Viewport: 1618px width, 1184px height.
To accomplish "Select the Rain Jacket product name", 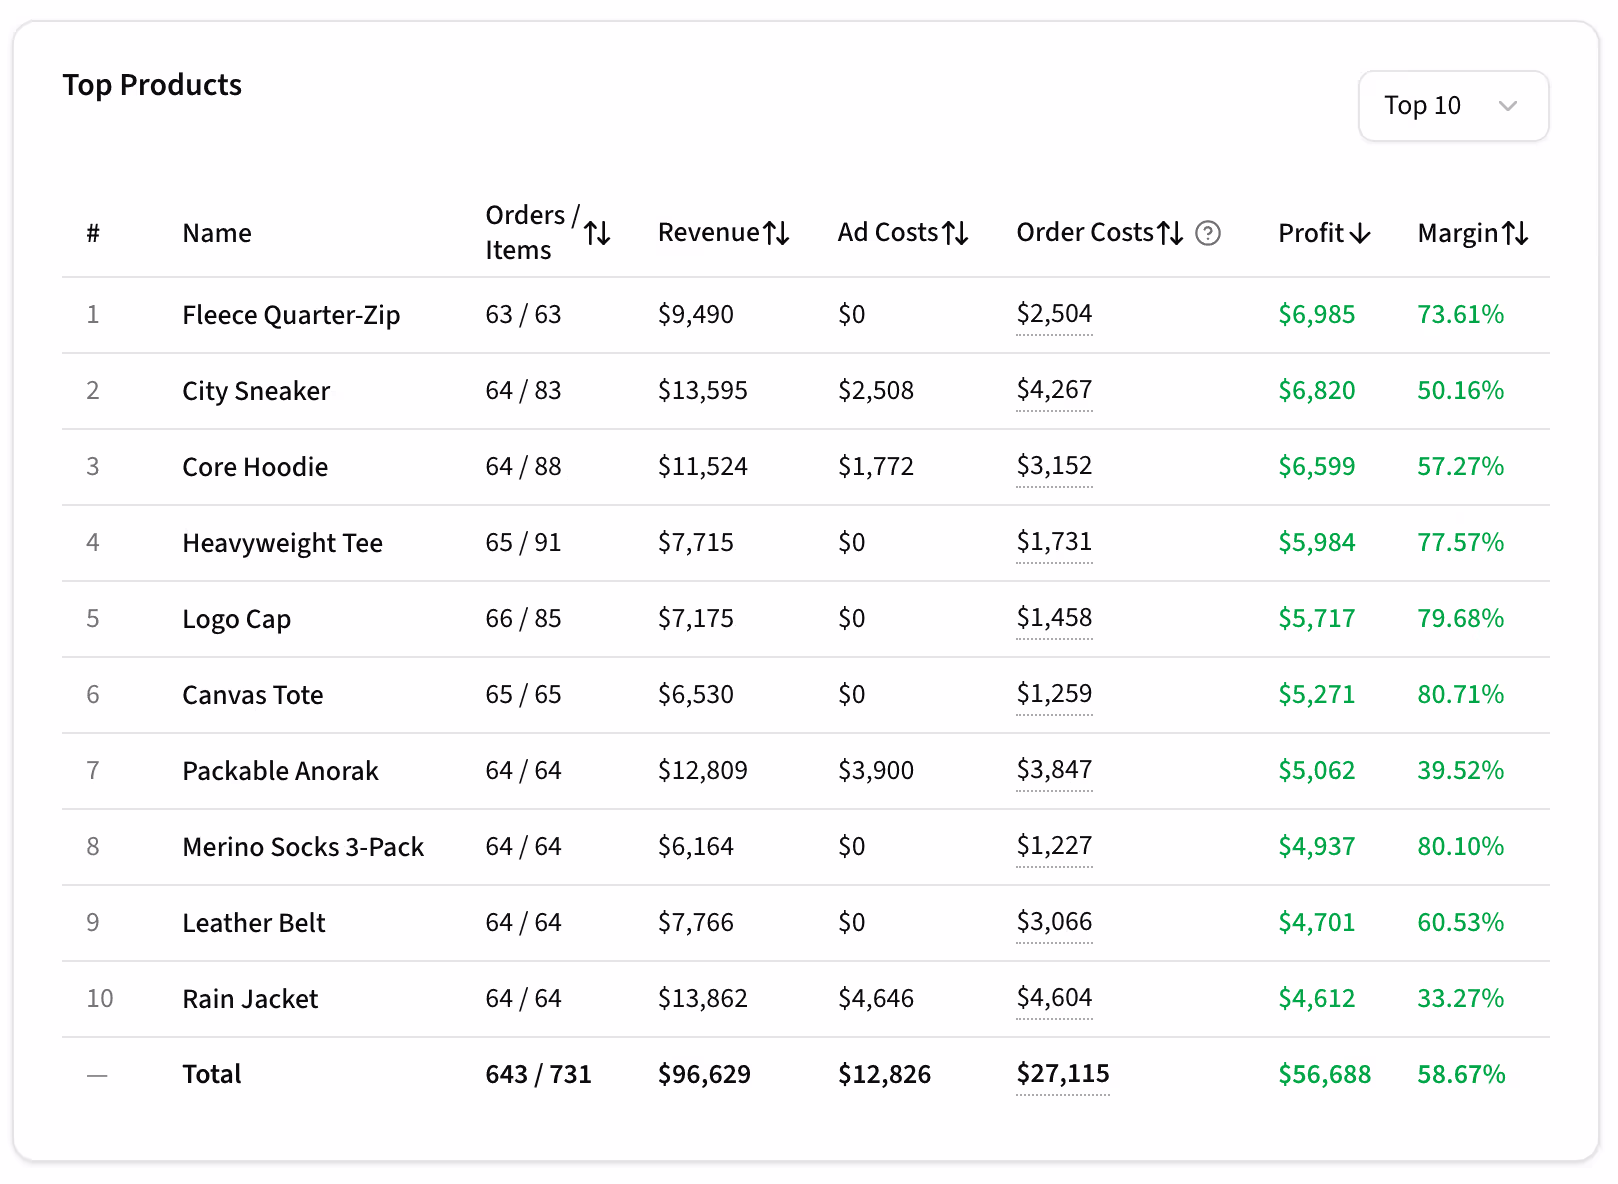I will coord(250,999).
